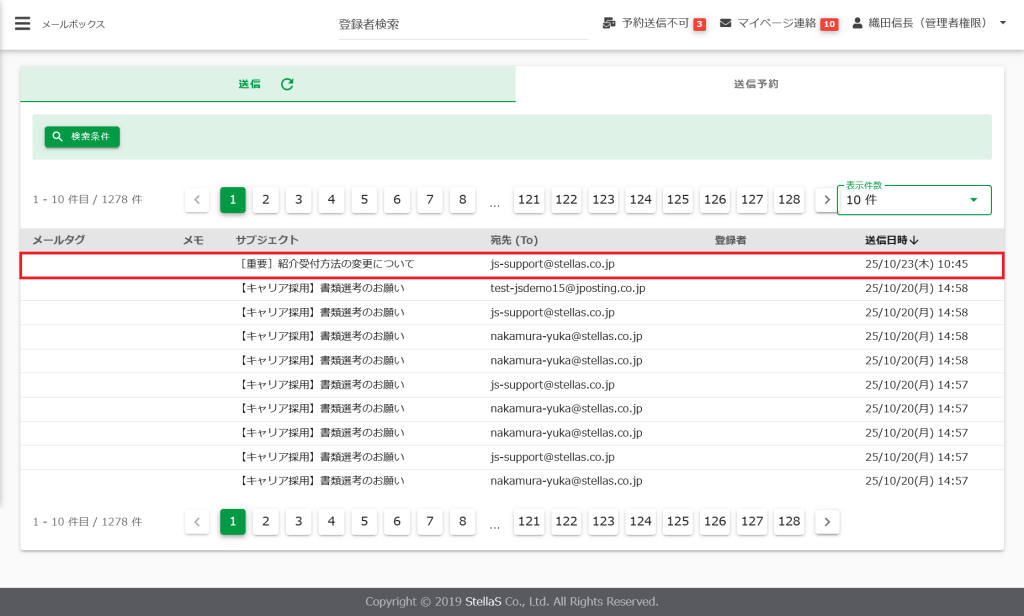Screen dimensions: 1024x616
Task: Click previous page chevron in top pagination
Action: [197, 200]
